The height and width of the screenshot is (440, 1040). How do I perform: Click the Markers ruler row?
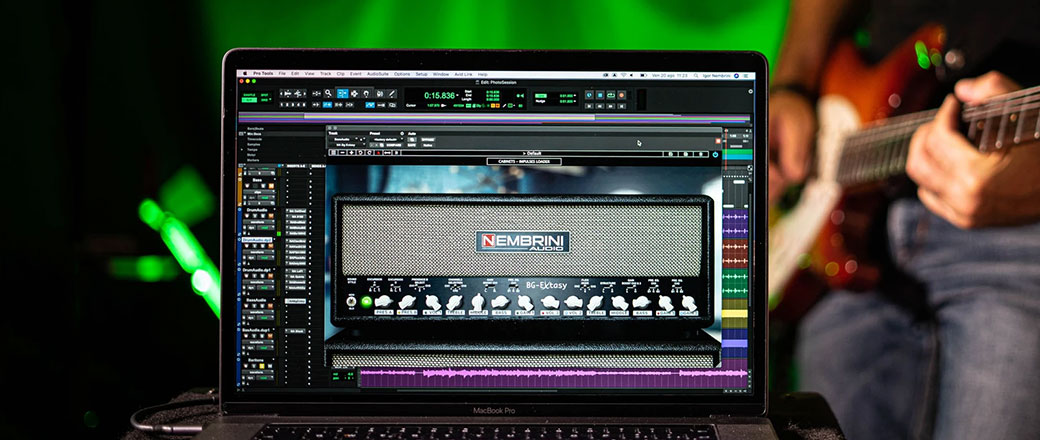pyautogui.click(x=253, y=160)
